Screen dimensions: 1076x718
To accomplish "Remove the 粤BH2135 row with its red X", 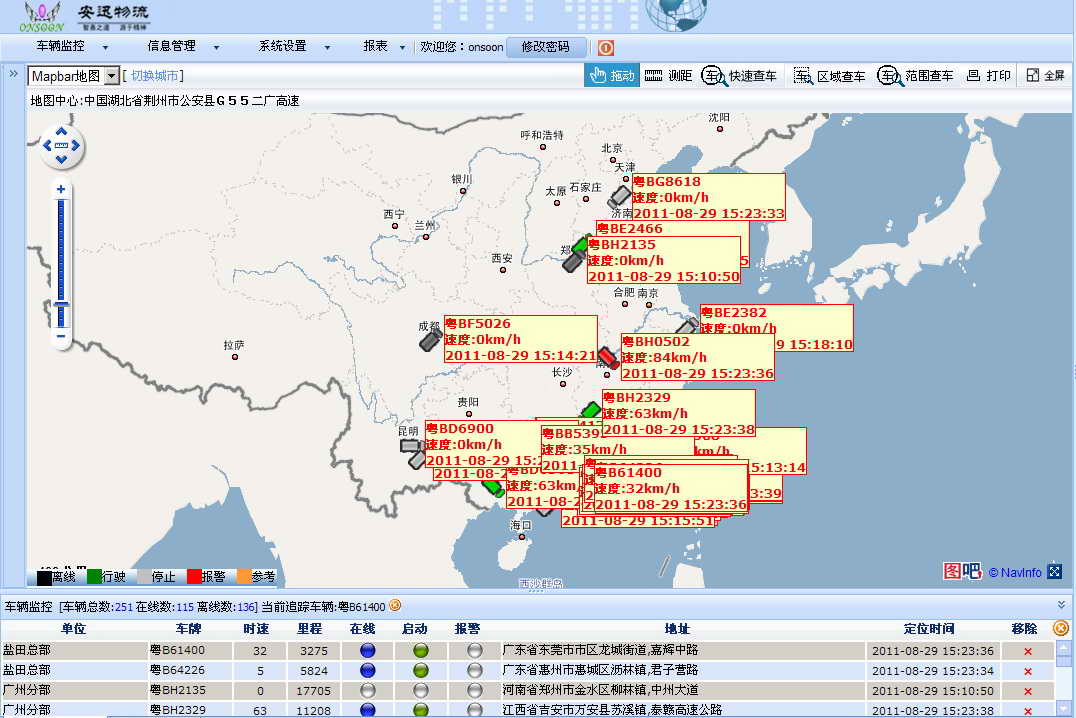I will [1027, 691].
